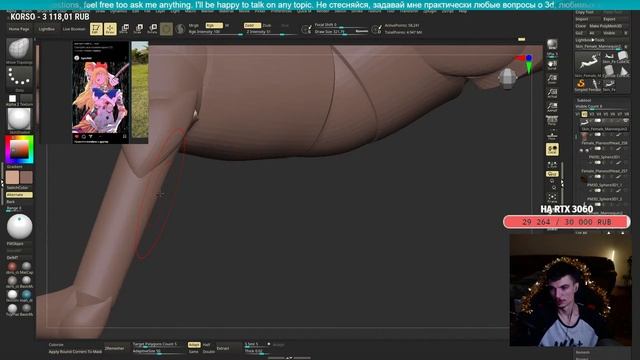Activate the Draw mode icon

coord(110,29)
